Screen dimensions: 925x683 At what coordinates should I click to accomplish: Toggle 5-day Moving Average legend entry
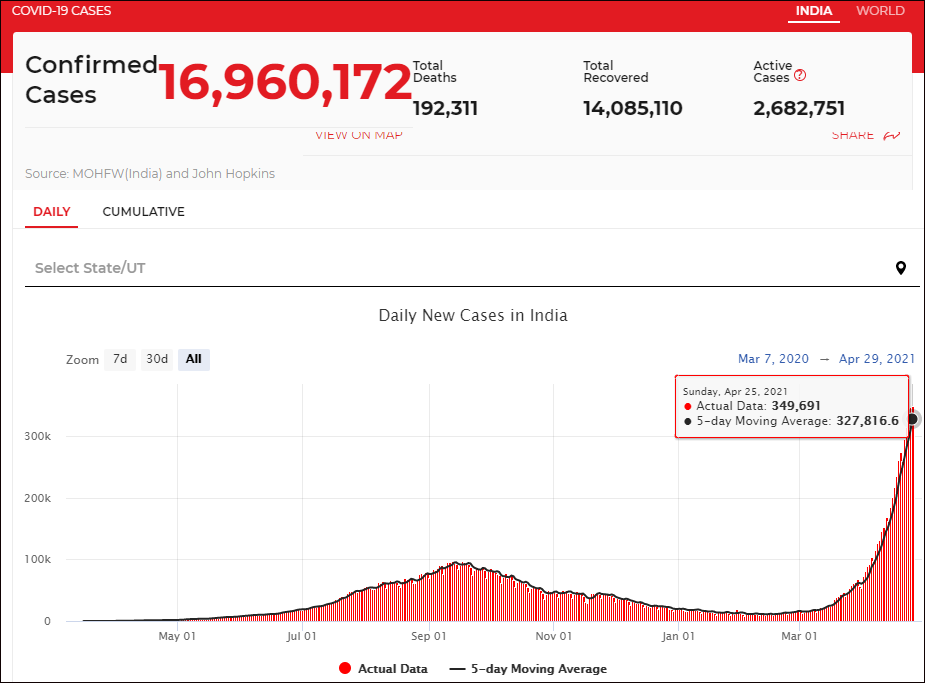[x=528, y=669]
